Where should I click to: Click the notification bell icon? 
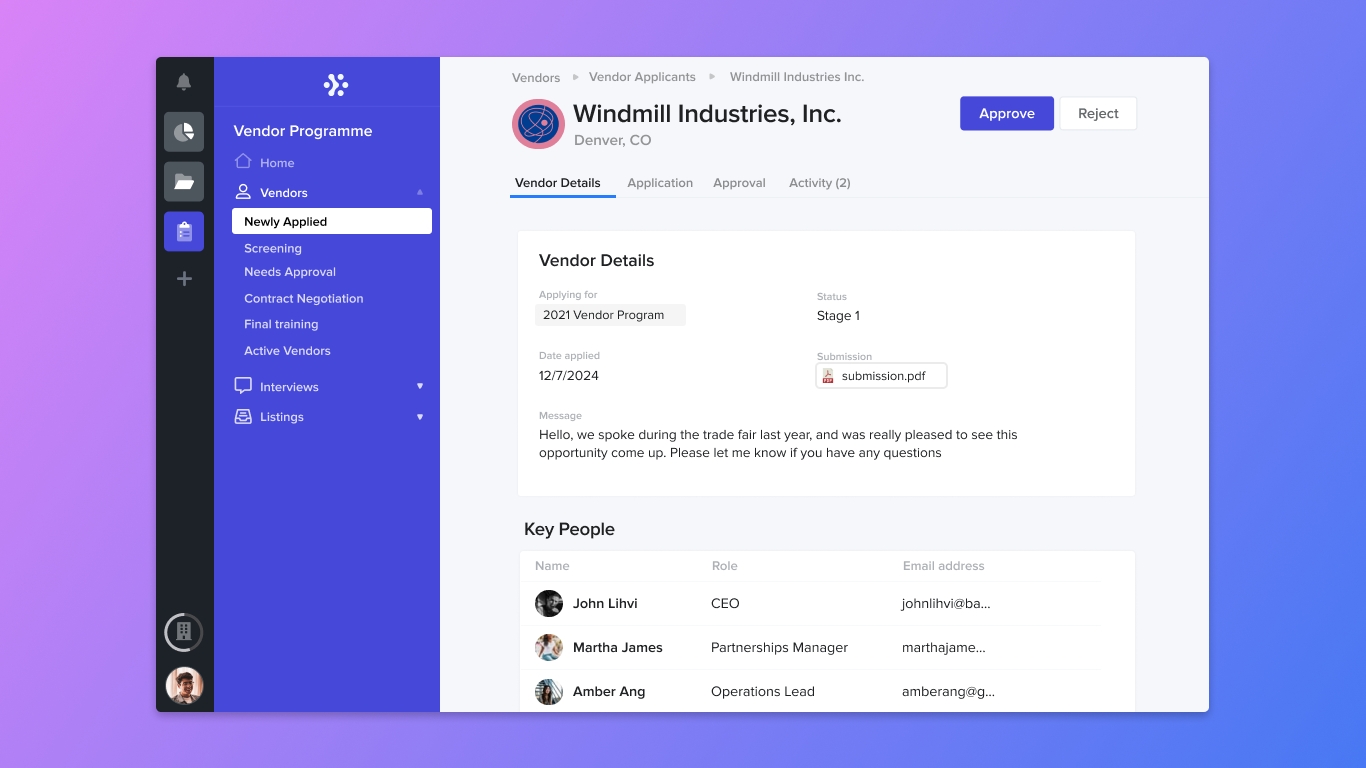184,82
